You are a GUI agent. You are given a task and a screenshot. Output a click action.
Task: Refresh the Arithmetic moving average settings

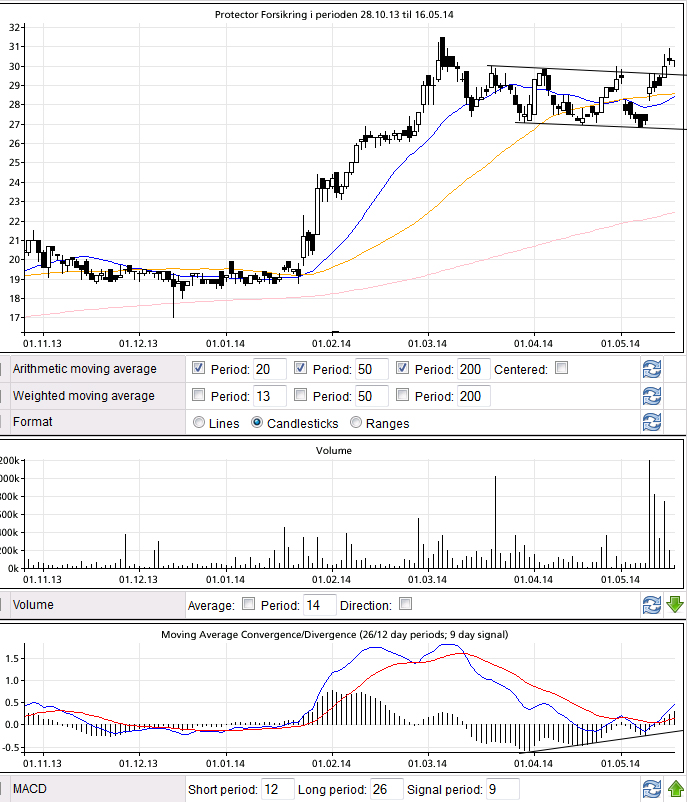tap(651, 369)
